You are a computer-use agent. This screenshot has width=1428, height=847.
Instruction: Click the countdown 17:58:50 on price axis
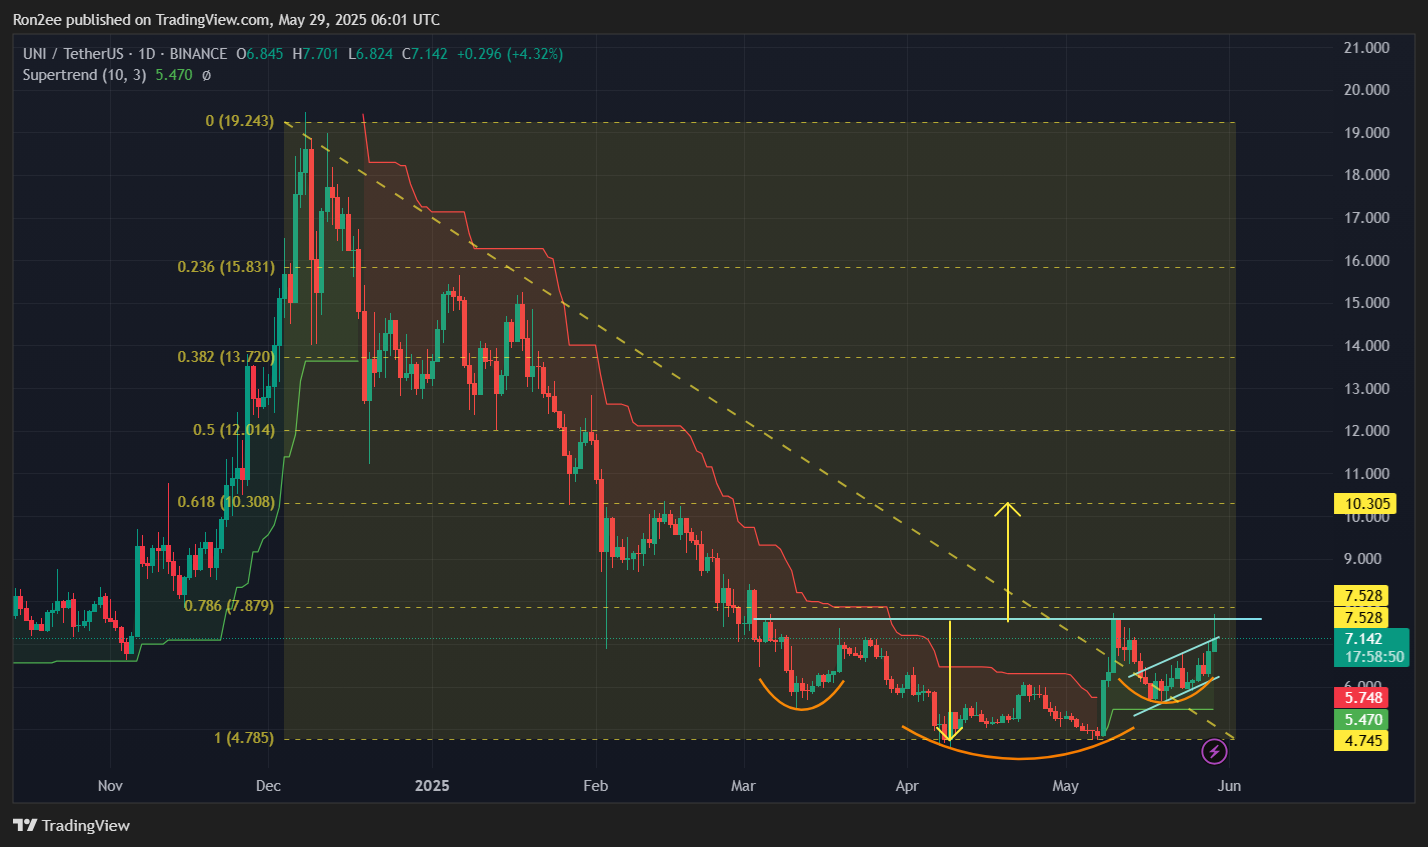pos(1375,657)
